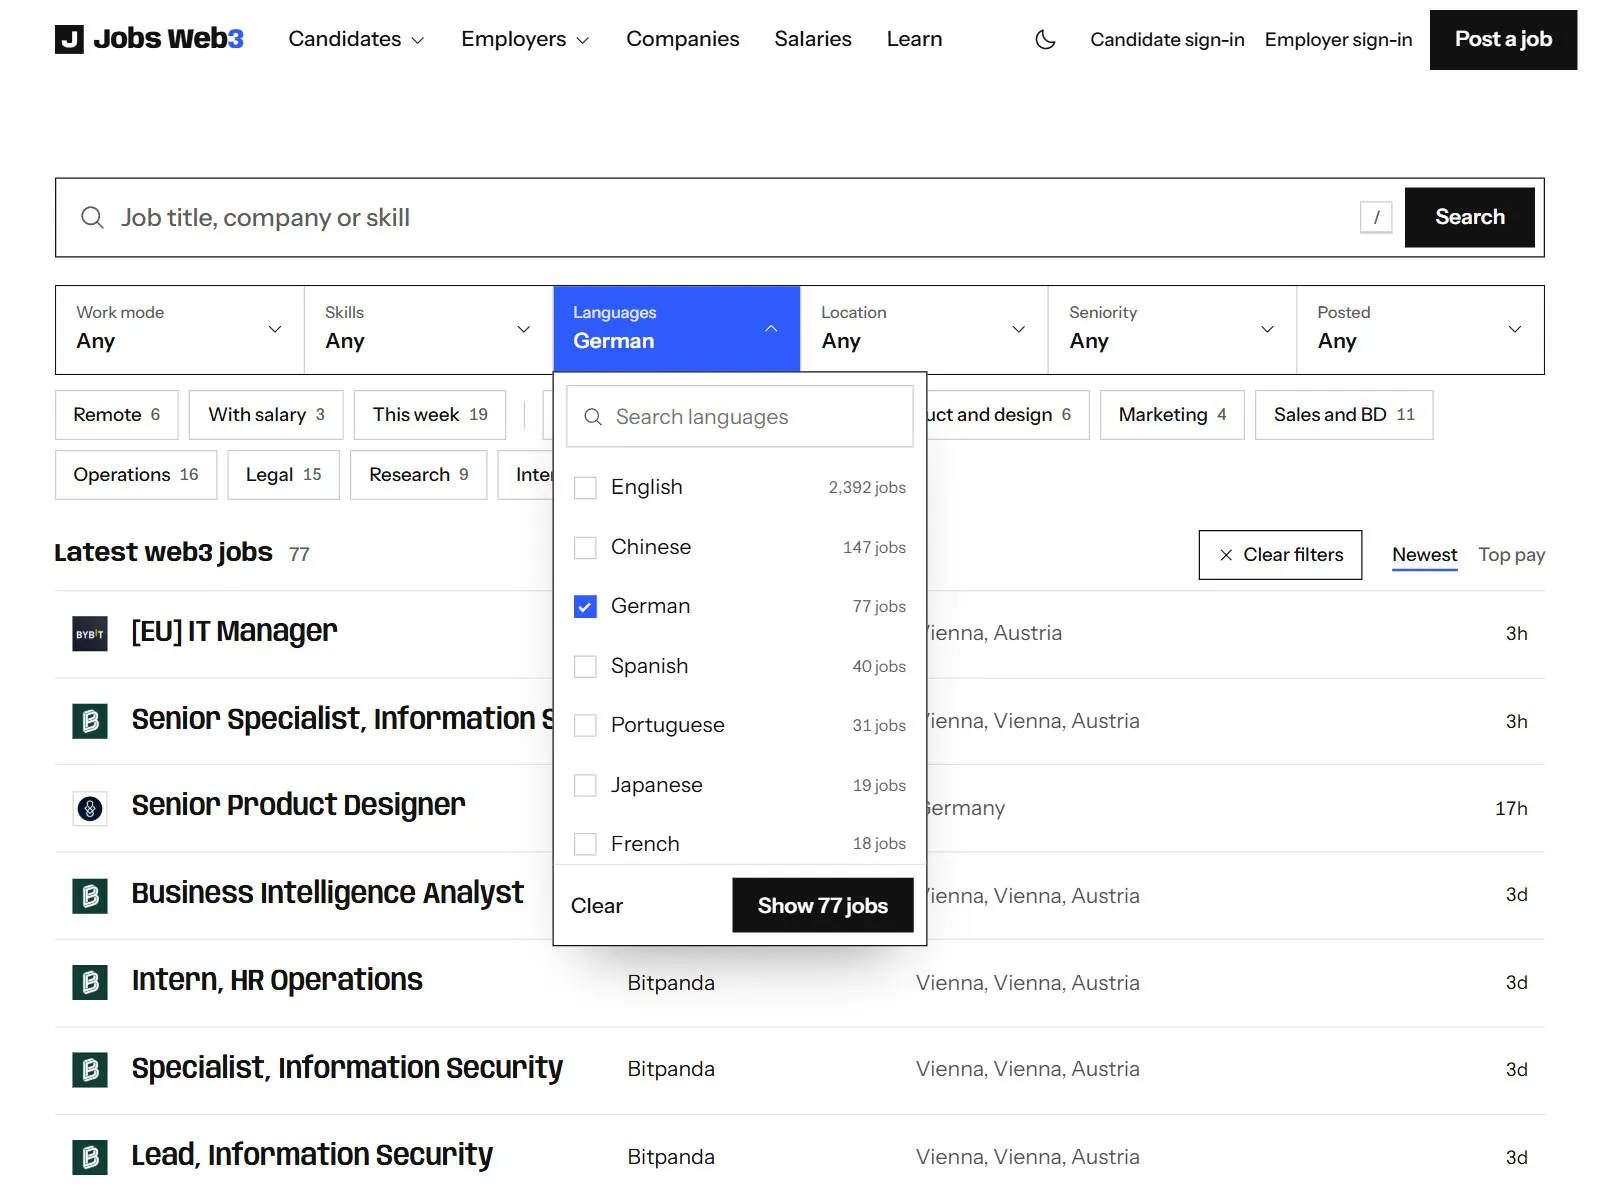
Task: Sort jobs by Top pay
Action: click(1511, 555)
